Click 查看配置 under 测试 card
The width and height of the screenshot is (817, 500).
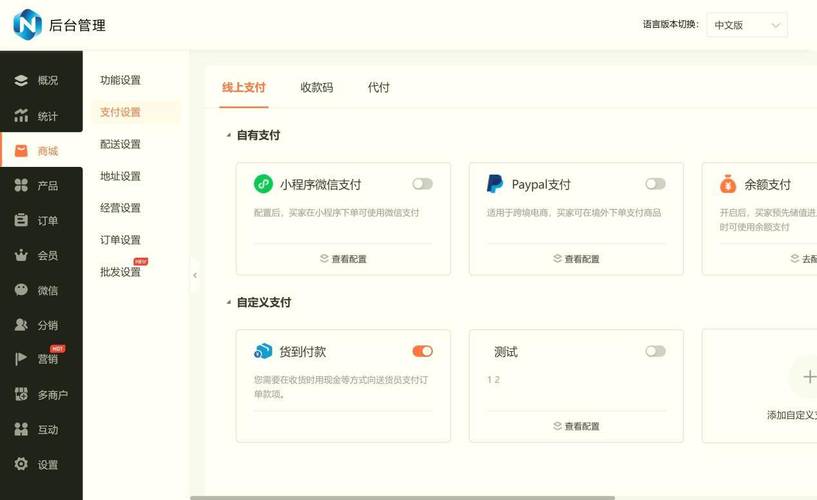coord(576,426)
